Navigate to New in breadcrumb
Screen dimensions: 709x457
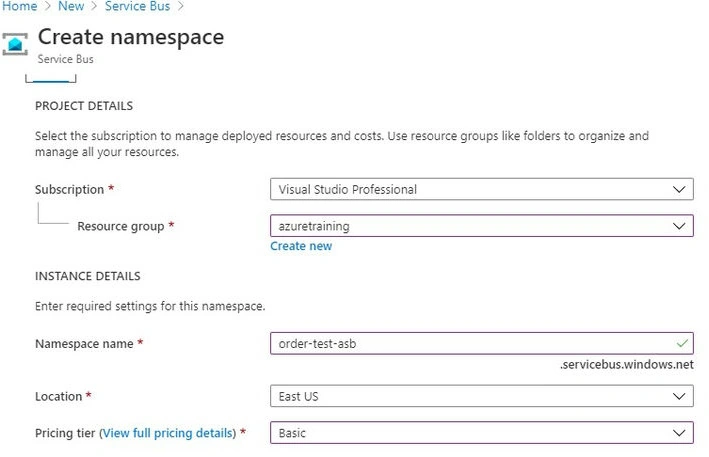(71, 6)
